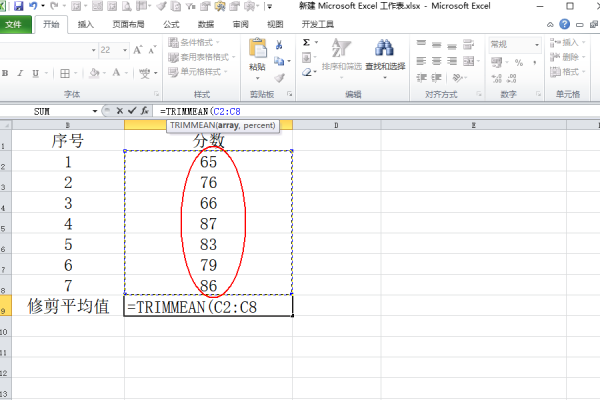Click the Clear eraser icon
The image size is (600, 400).
(307, 72)
